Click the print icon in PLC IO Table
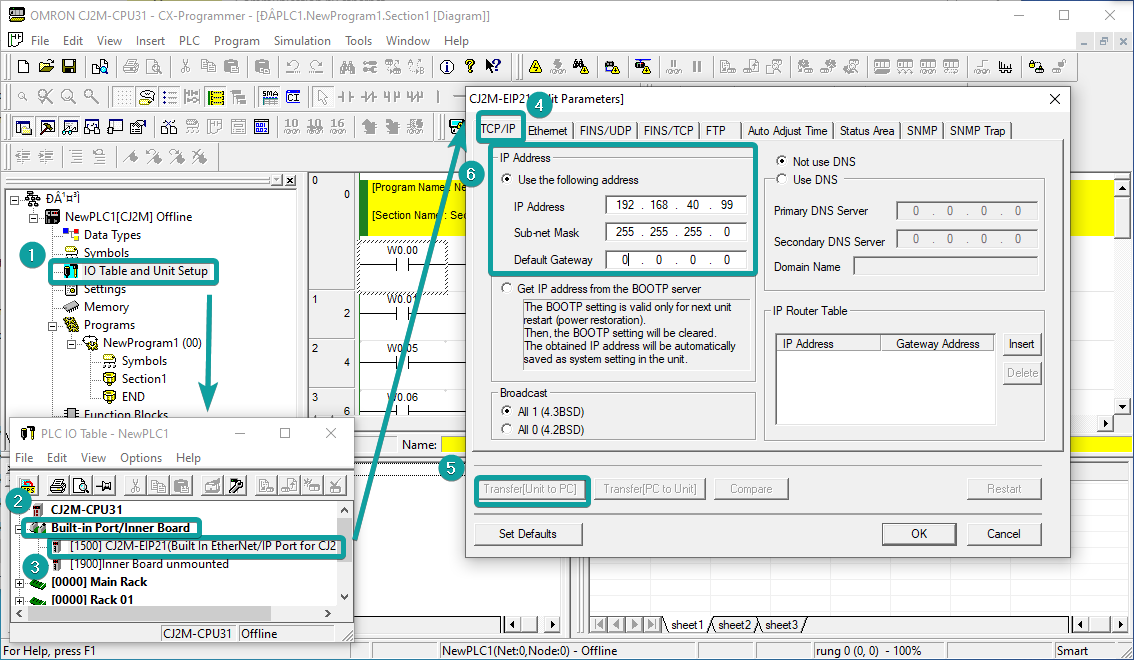1134x660 pixels. (58, 486)
